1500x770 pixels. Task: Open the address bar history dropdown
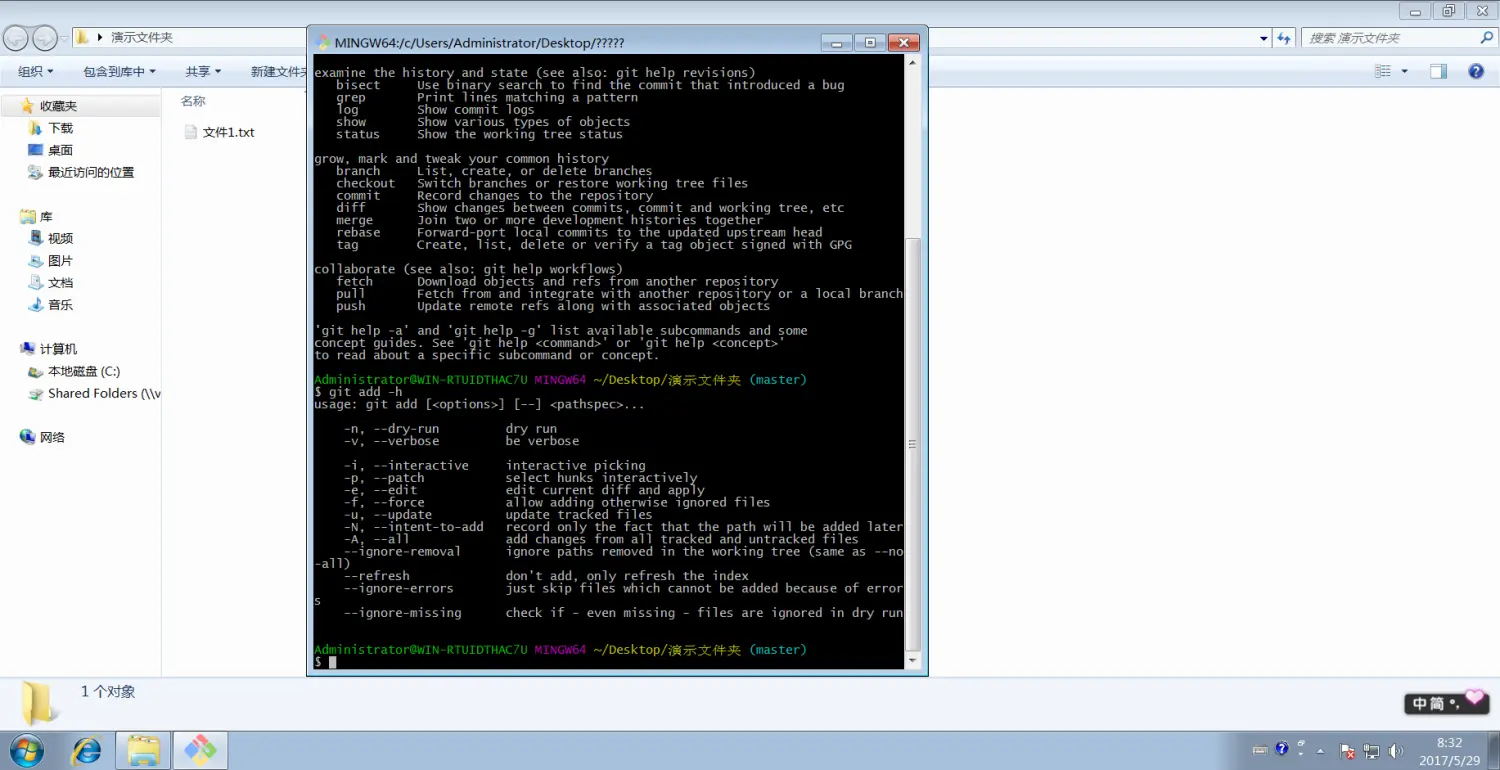1264,38
